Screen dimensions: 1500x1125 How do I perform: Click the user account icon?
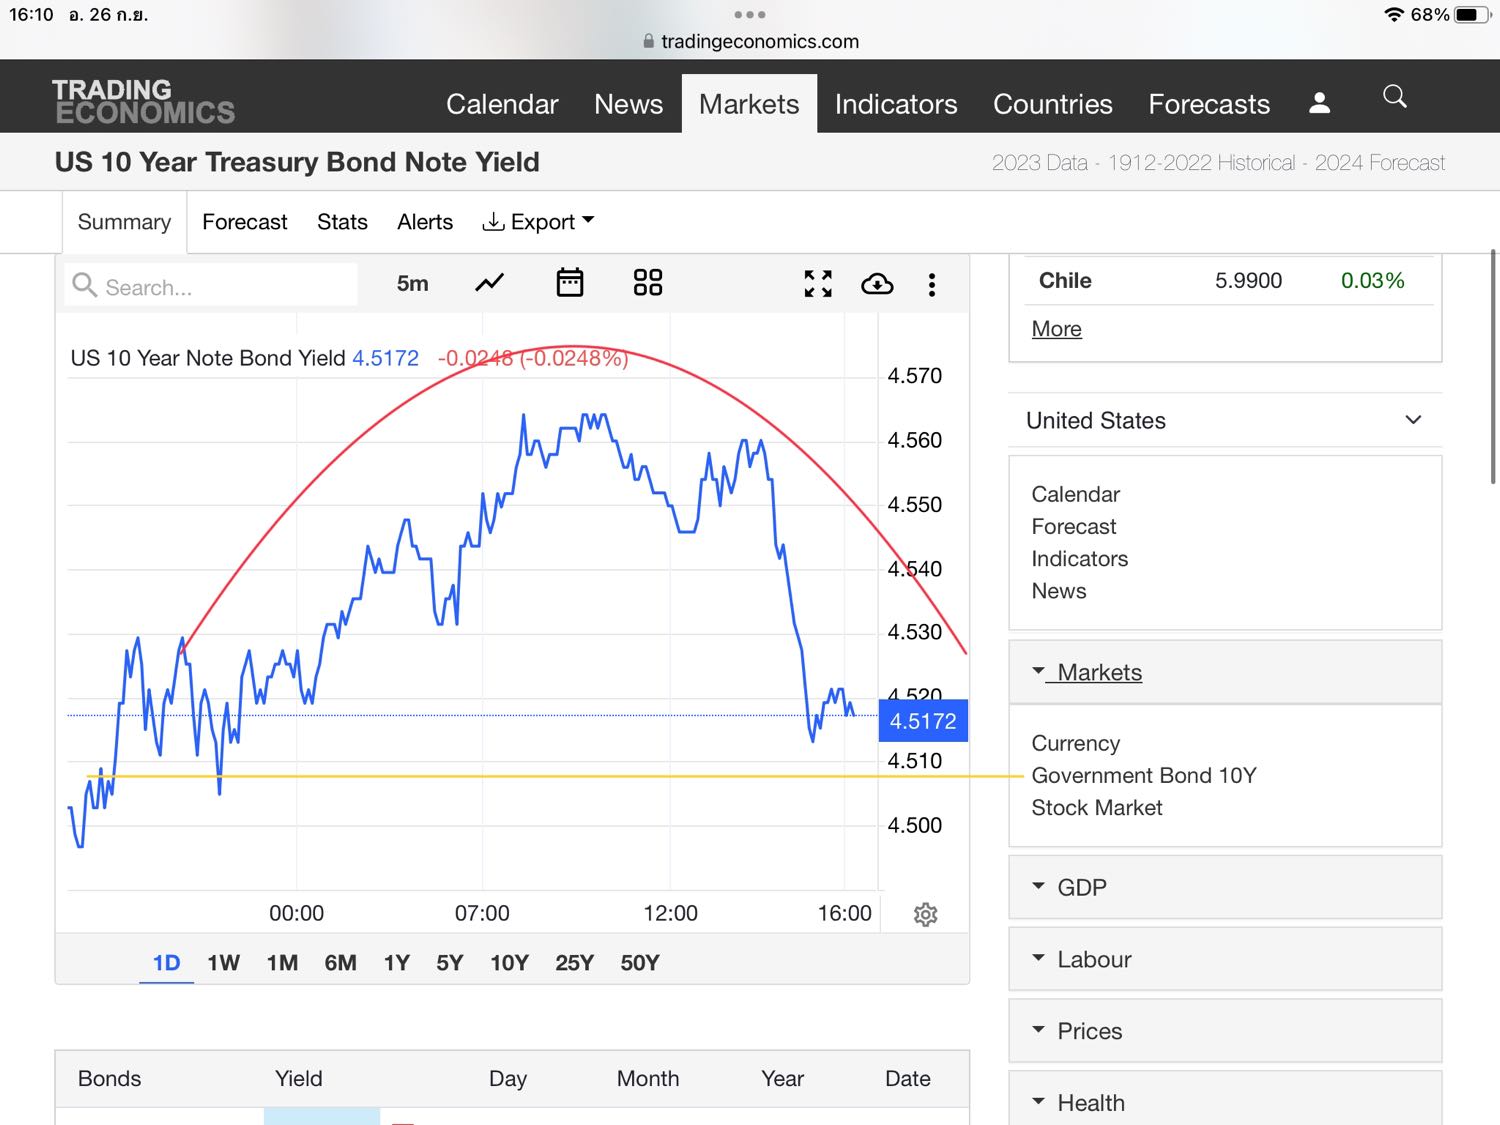(1320, 103)
